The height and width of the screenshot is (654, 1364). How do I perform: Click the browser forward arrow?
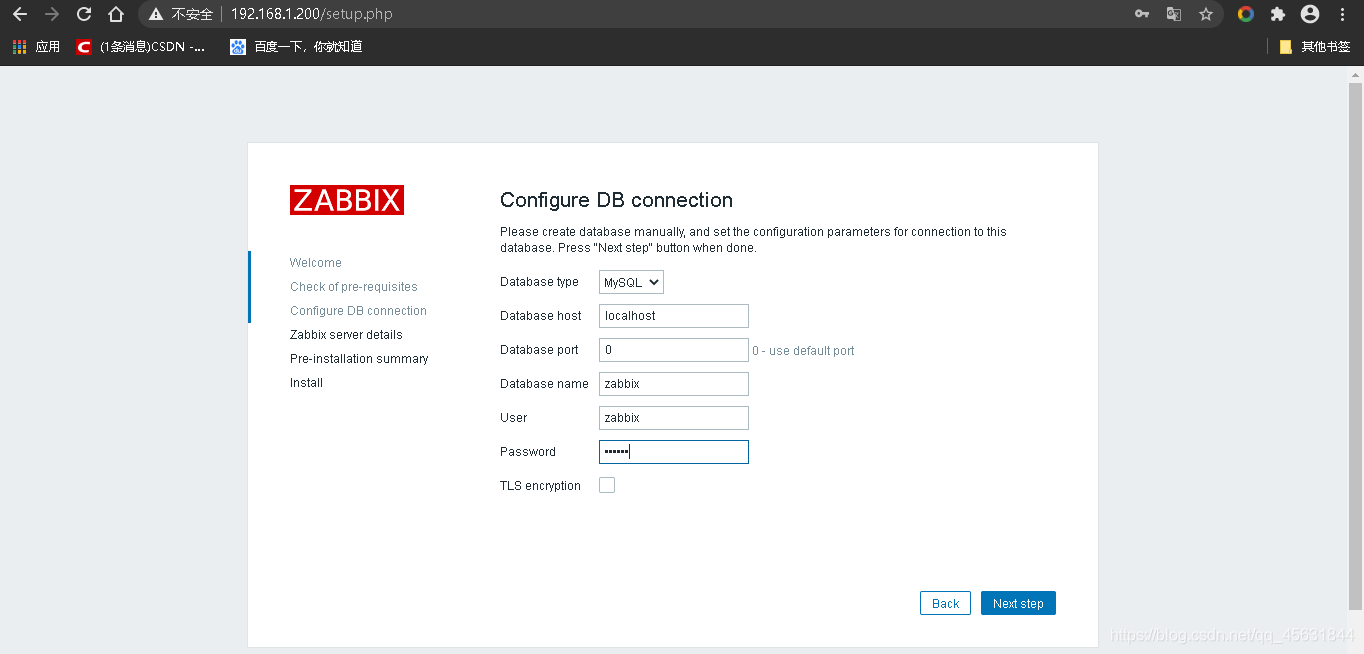(x=52, y=14)
